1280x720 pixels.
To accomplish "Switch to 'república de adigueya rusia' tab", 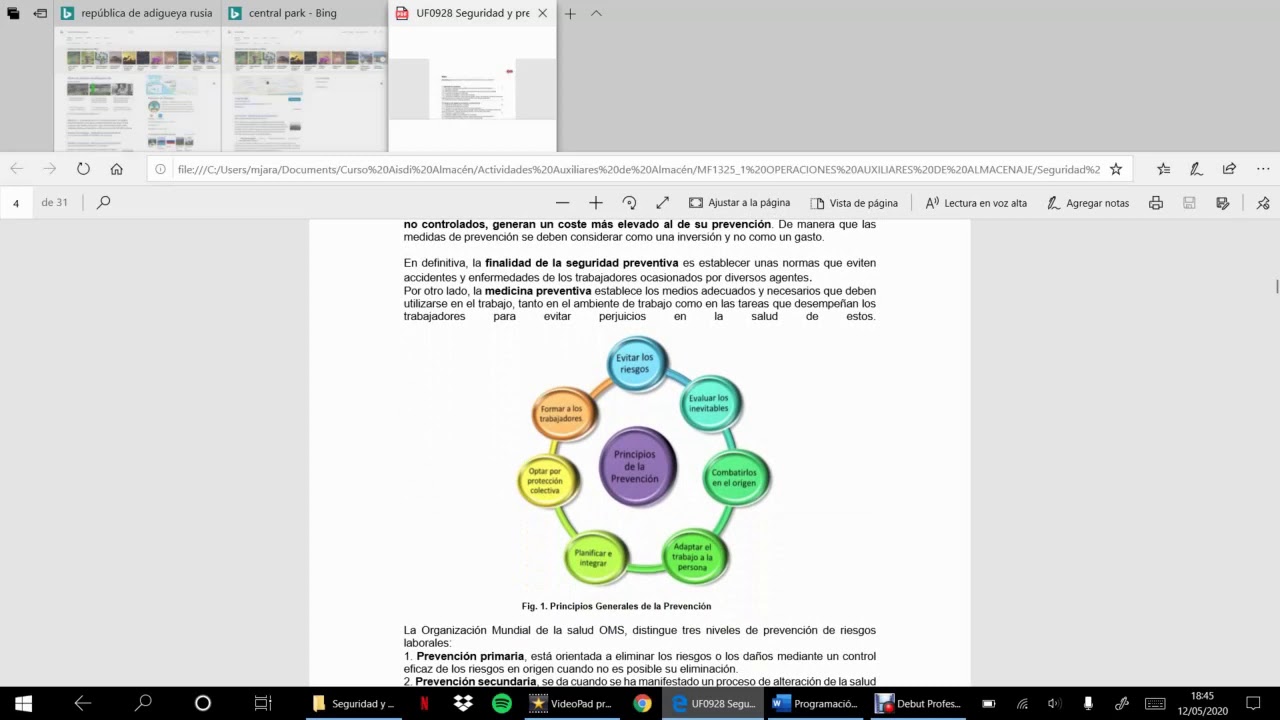I will 138,14.
